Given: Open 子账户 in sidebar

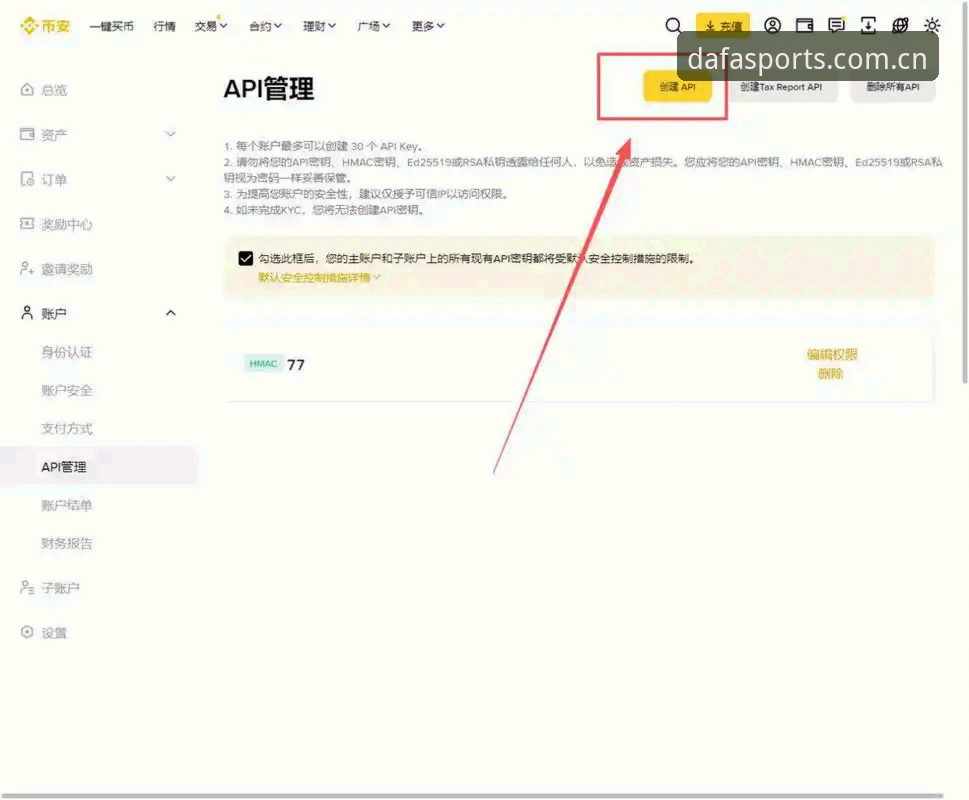Looking at the screenshot, I should click(60, 588).
